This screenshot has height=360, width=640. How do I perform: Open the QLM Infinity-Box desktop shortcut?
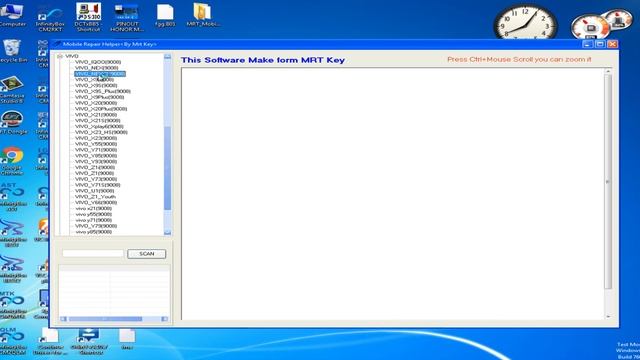point(12,341)
